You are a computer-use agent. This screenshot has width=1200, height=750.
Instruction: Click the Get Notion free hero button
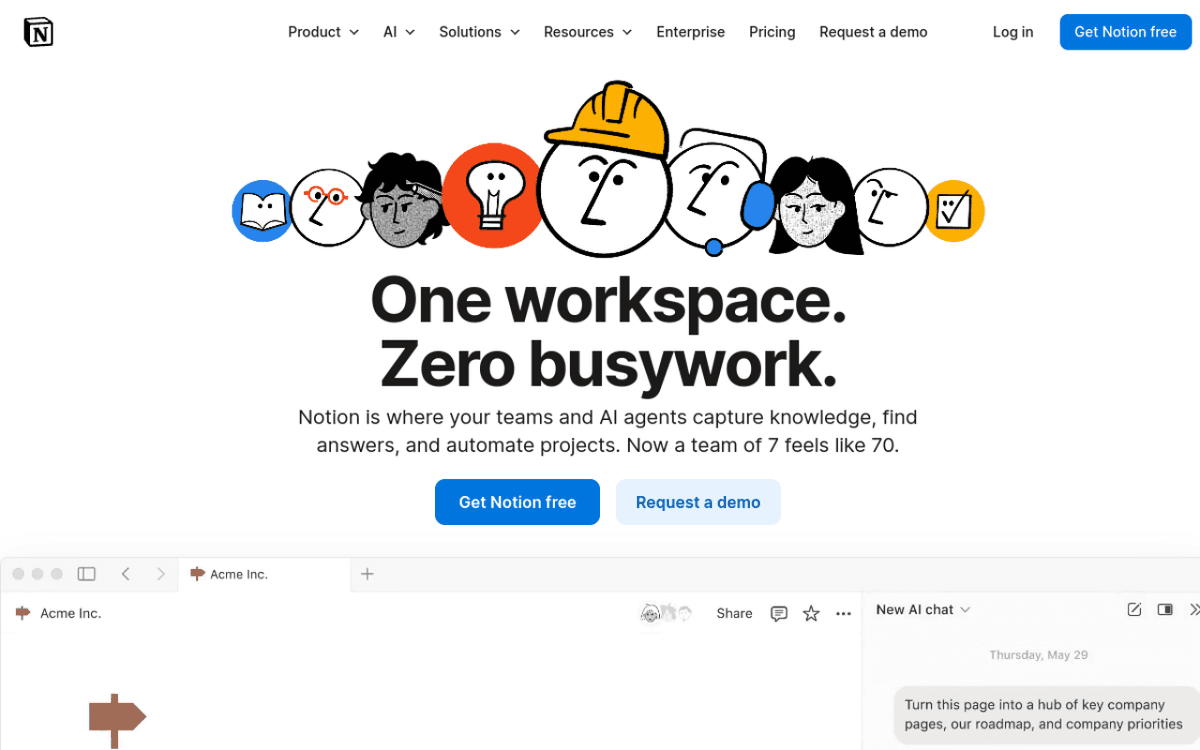click(517, 502)
